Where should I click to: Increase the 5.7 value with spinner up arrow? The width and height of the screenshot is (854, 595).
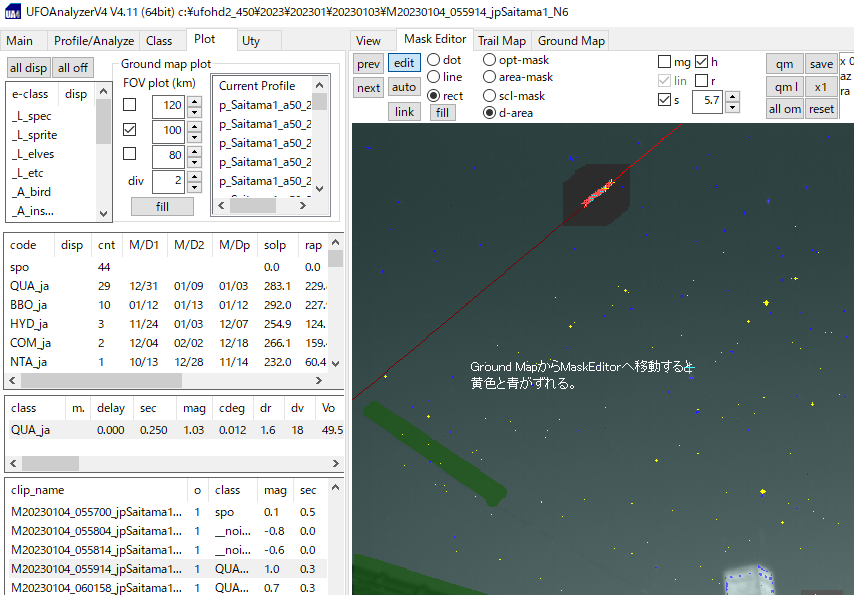click(733, 96)
